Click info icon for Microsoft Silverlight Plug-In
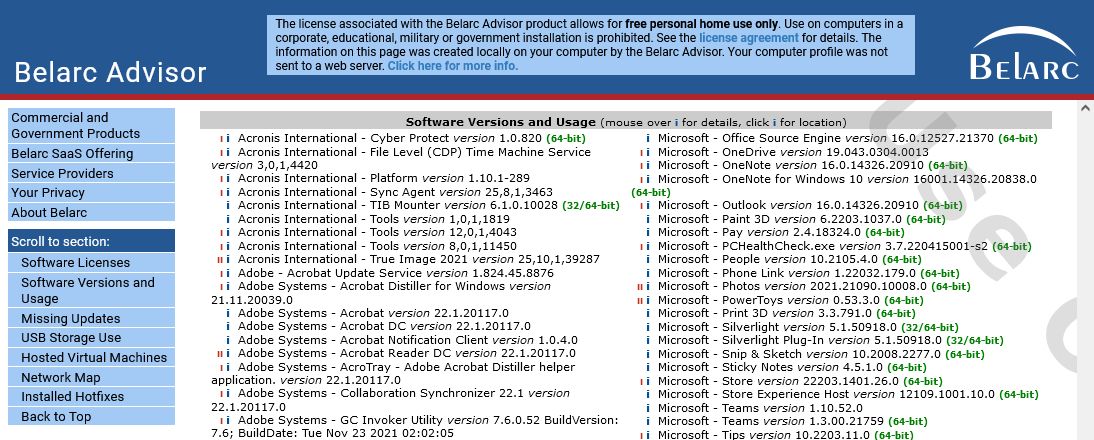The width and height of the screenshot is (1094, 440). pos(647,340)
